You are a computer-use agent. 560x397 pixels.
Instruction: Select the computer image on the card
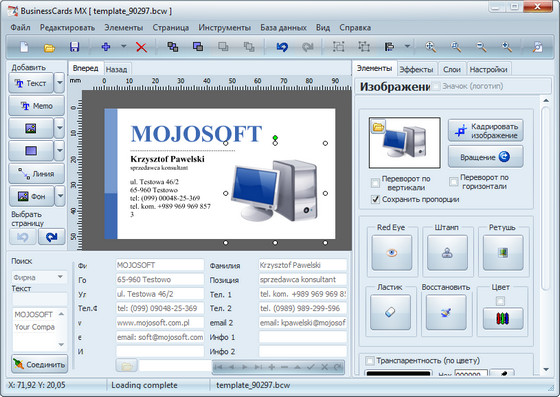274,191
